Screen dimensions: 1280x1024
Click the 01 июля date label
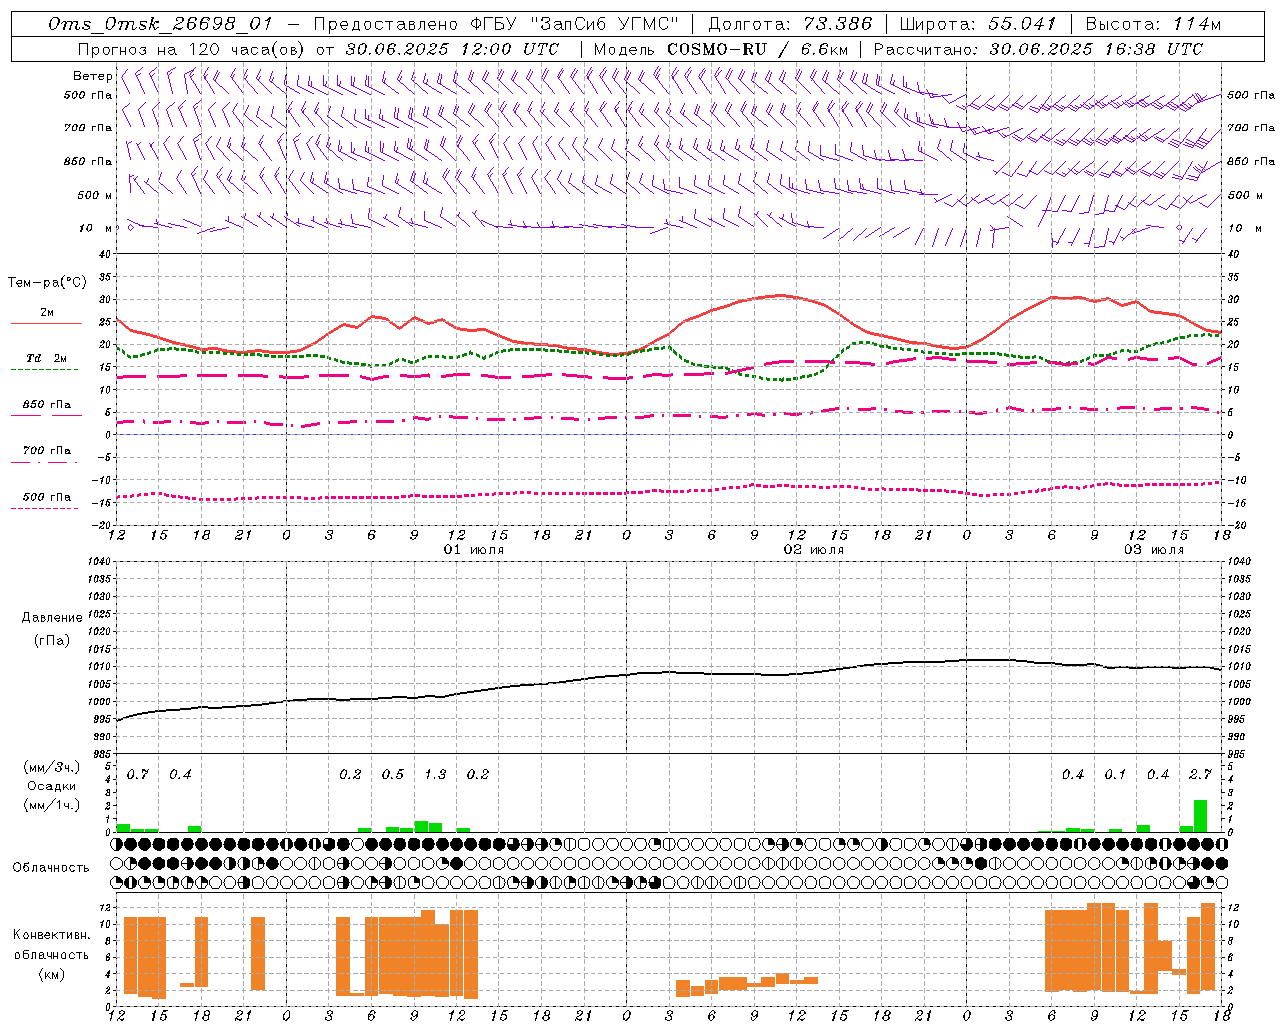[x=474, y=550]
